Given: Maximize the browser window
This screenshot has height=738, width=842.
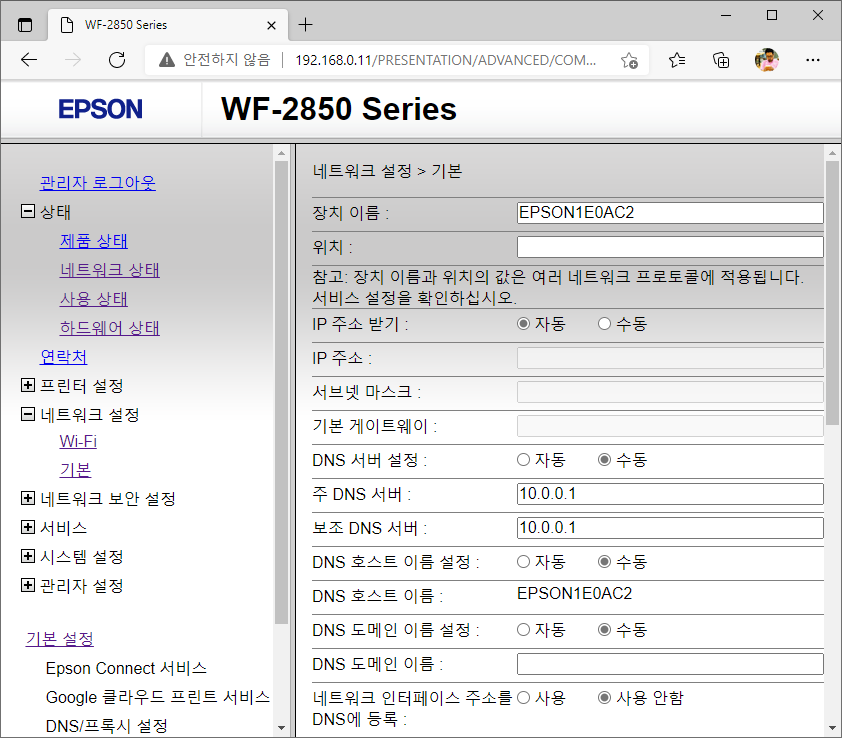Looking at the screenshot, I should click(x=772, y=16).
